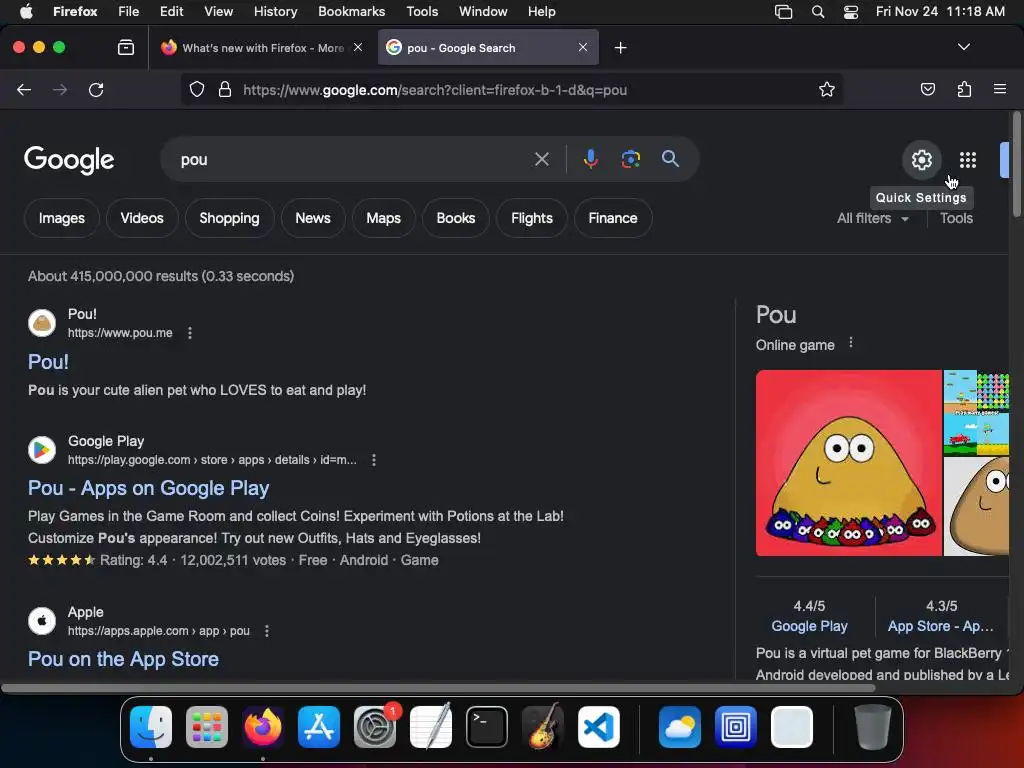This screenshot has height=768, width=1024.
Task: List all tabs with the chevron
Action: [963, 47]
